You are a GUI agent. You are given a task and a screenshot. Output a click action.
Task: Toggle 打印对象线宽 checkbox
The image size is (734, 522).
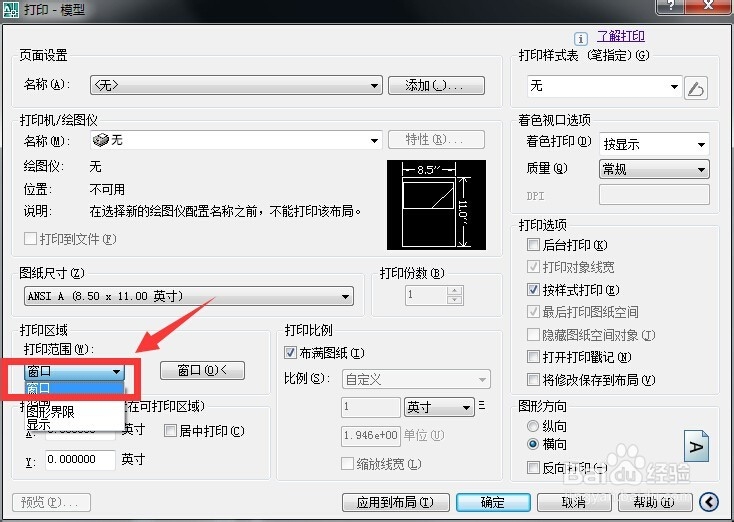[533, 267]
